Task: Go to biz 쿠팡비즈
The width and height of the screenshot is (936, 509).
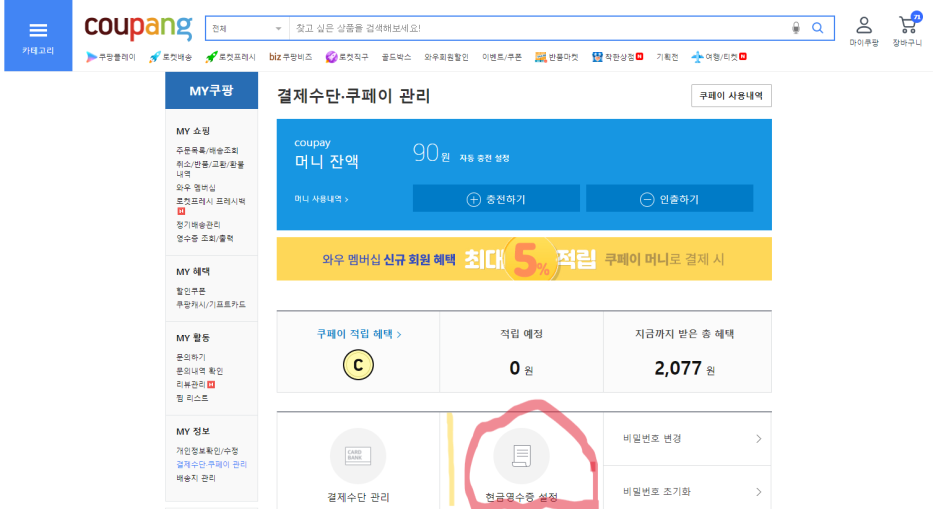Action: tap(291, 57)
